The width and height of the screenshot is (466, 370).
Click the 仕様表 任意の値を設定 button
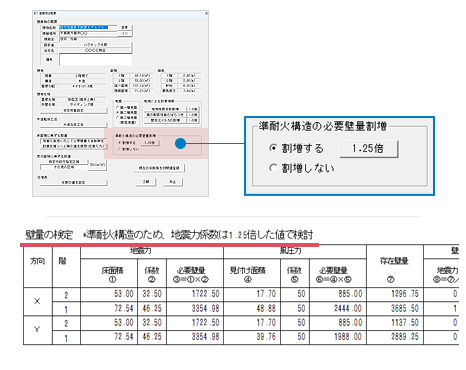74,182
